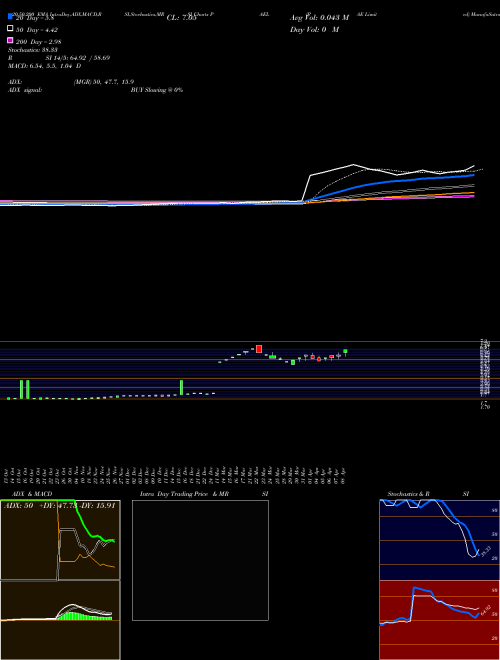Click the thick blue moving average line
Image resolution: width=500 pixels, height=660 pixels.
pyautogui.click(x=391, y=181)
